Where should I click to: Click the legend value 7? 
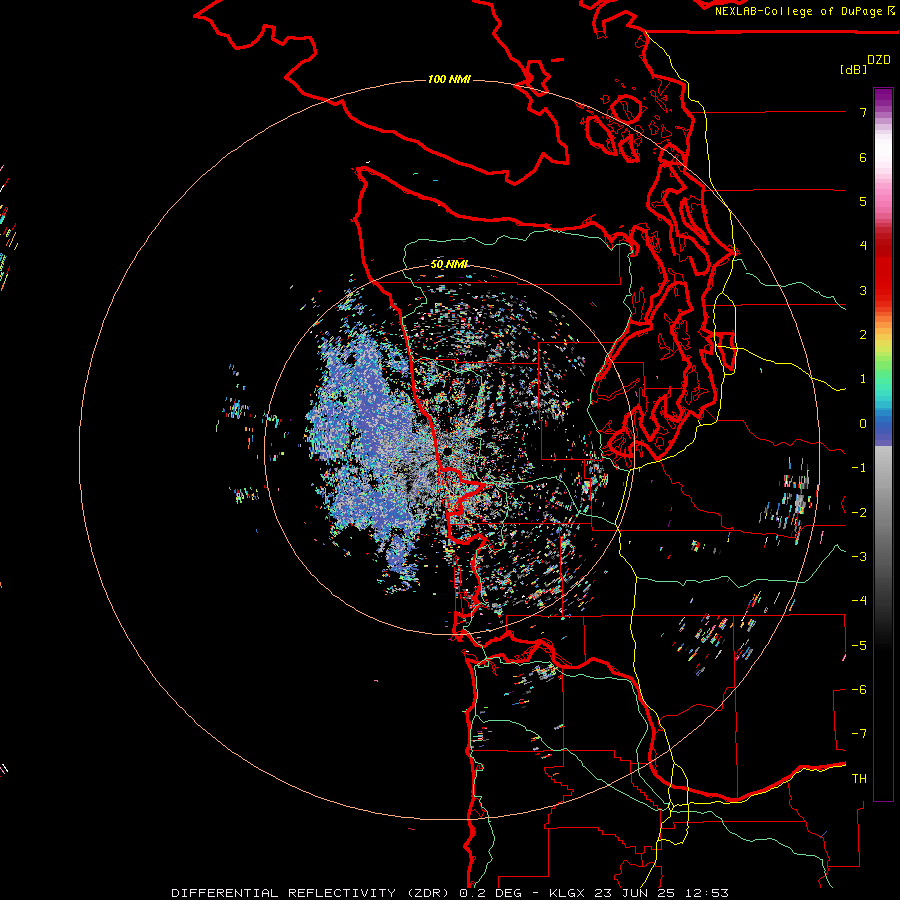(x=863, y=112)
